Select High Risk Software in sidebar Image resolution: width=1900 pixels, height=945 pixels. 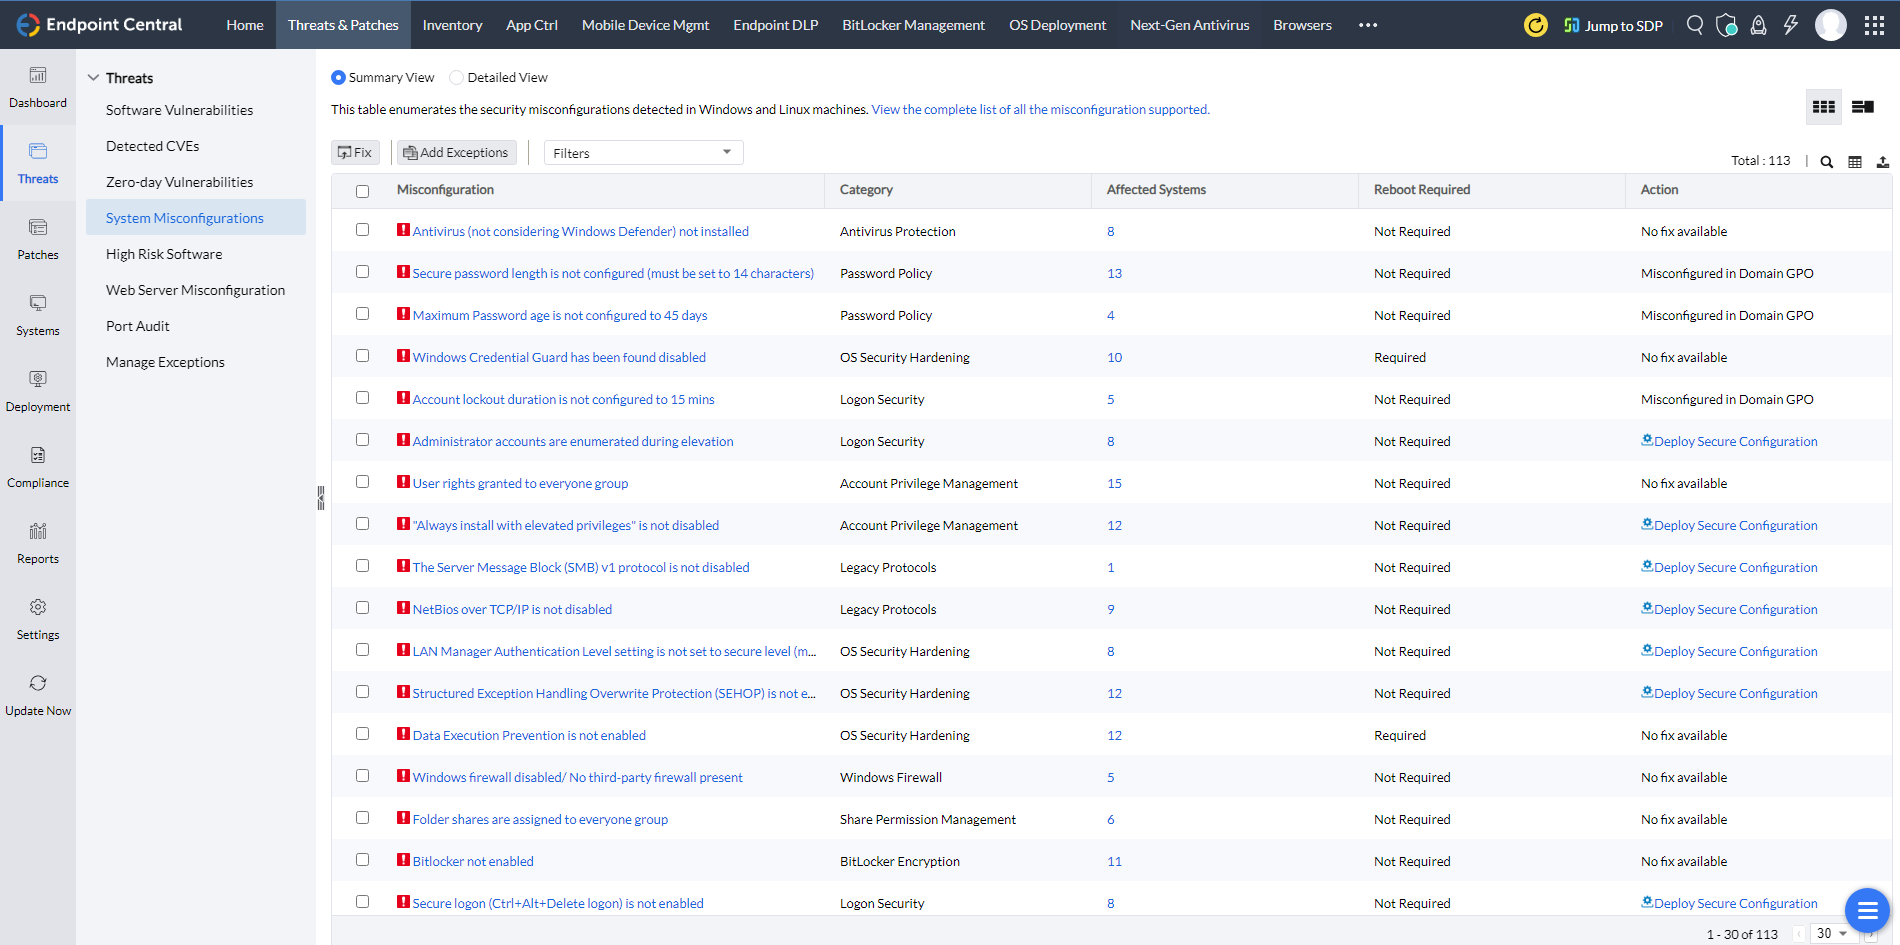164,254
